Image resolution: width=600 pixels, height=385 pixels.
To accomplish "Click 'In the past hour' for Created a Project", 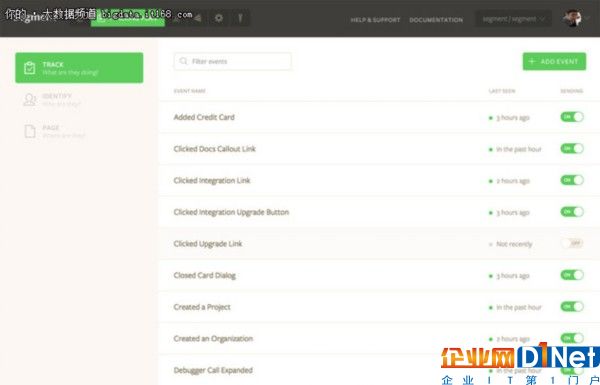I will [519, 307].
